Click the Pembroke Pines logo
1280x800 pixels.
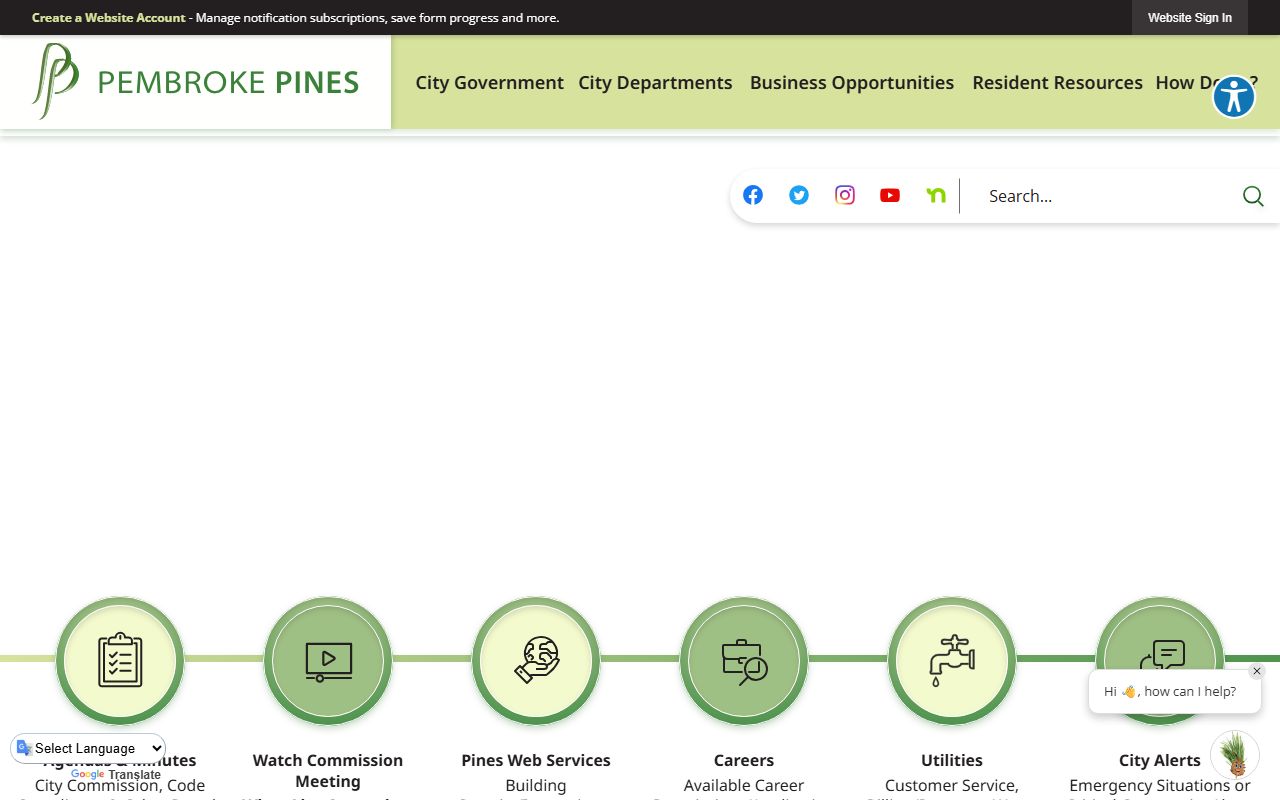(x=195, y=82)
